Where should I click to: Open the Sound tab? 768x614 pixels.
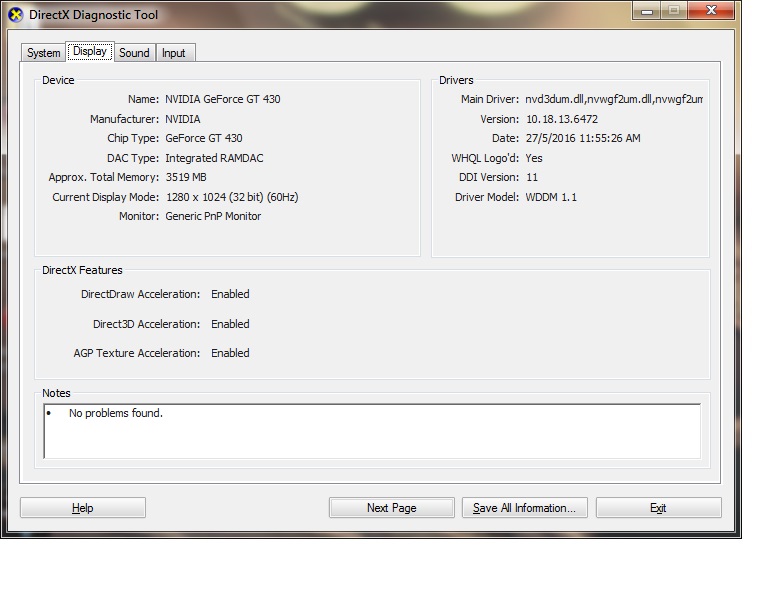tap(134, 53)
